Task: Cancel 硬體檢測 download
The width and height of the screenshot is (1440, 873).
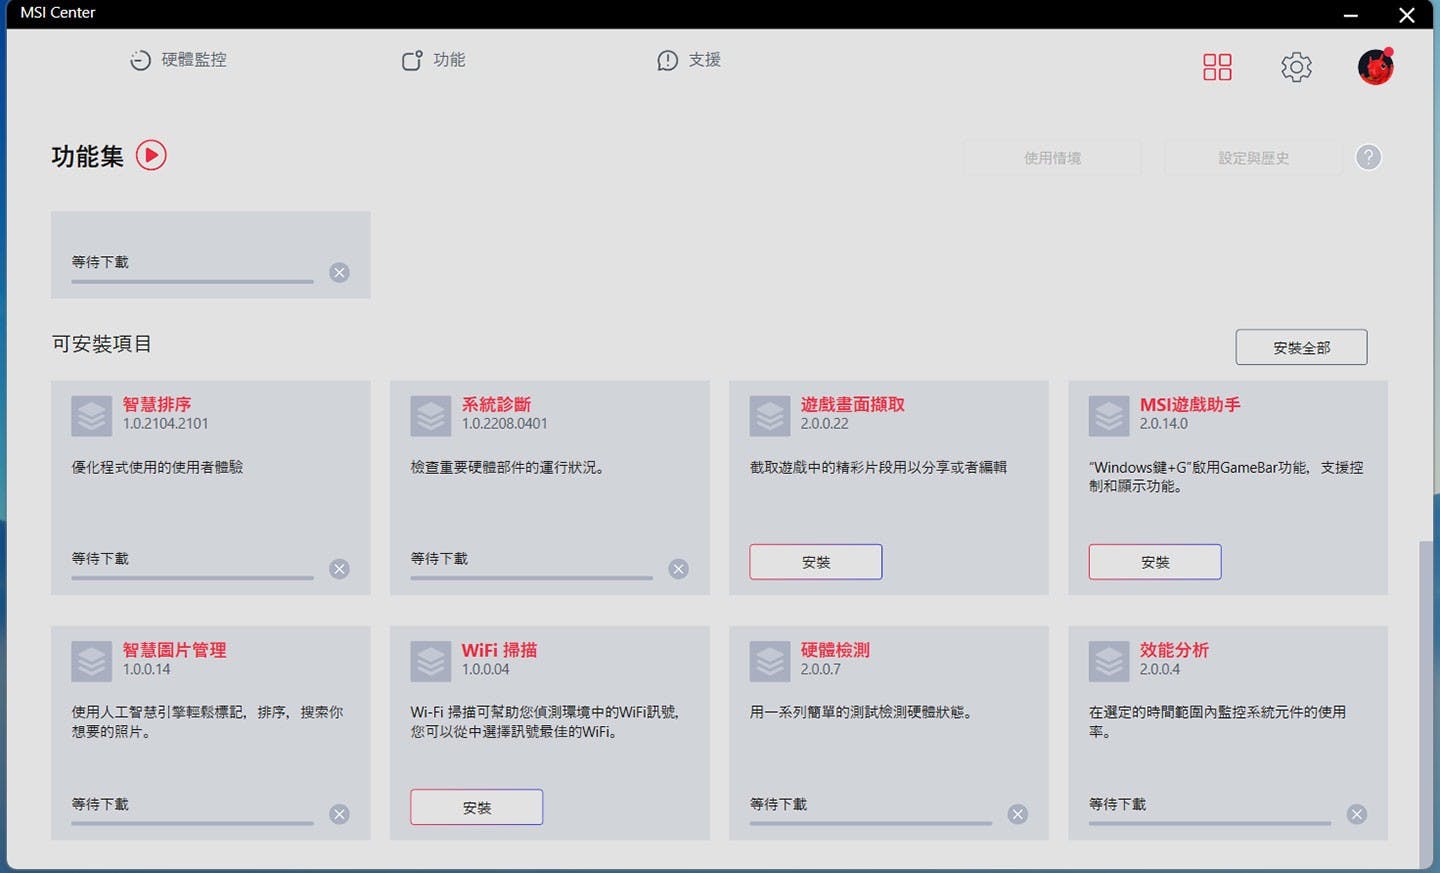Action: 1018,814
